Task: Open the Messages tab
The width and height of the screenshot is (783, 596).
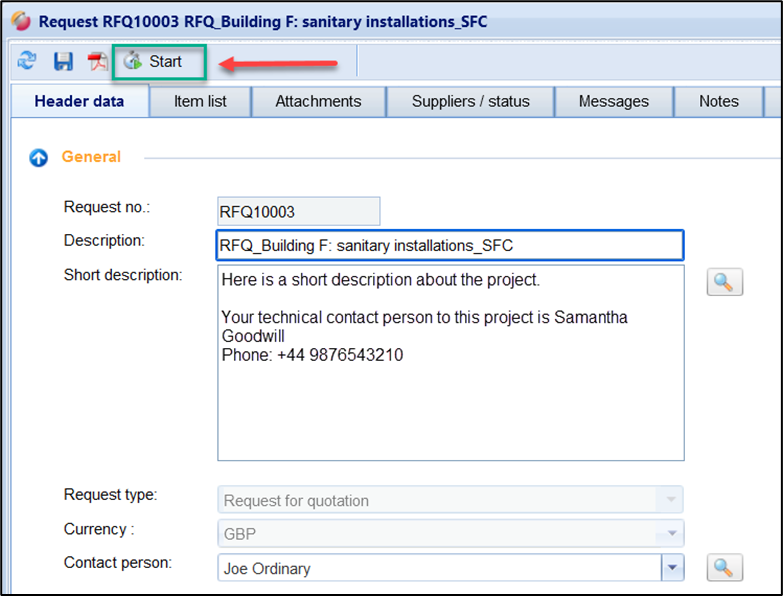Action: point(613,101)
